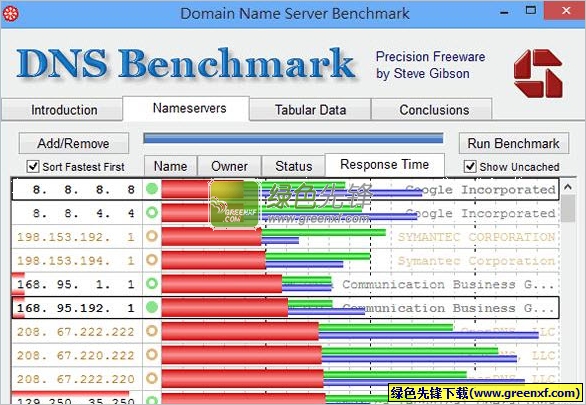
Task: Click the vertical scrollbar thumb
Action: (x=568, y=208)
